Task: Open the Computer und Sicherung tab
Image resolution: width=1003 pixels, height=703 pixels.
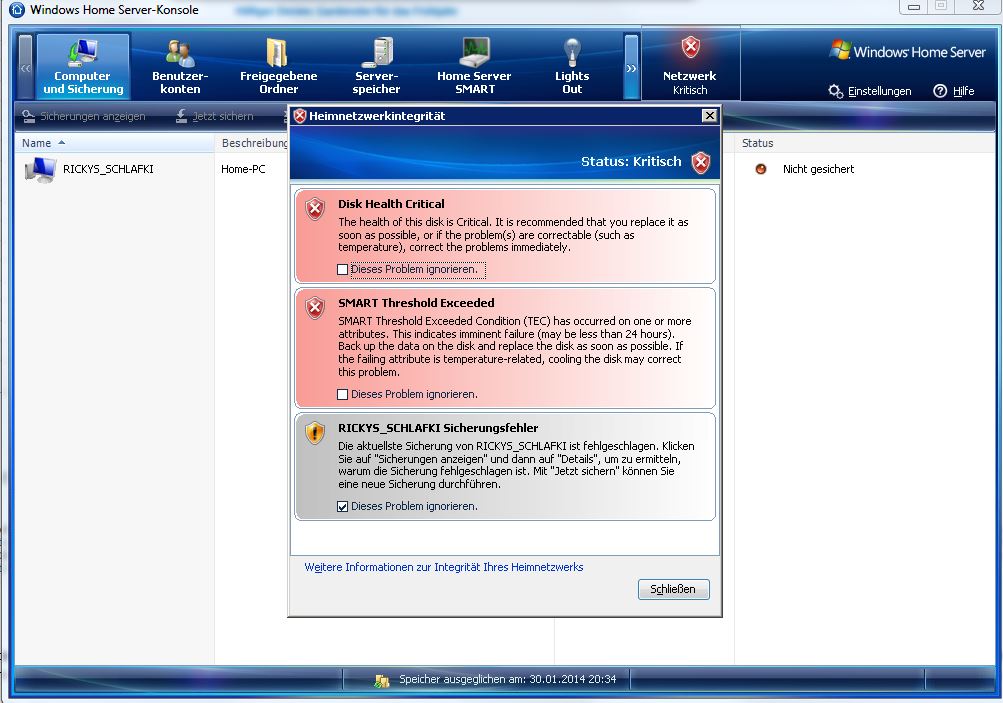Action: pyautogui.click(x=83, y=67)
